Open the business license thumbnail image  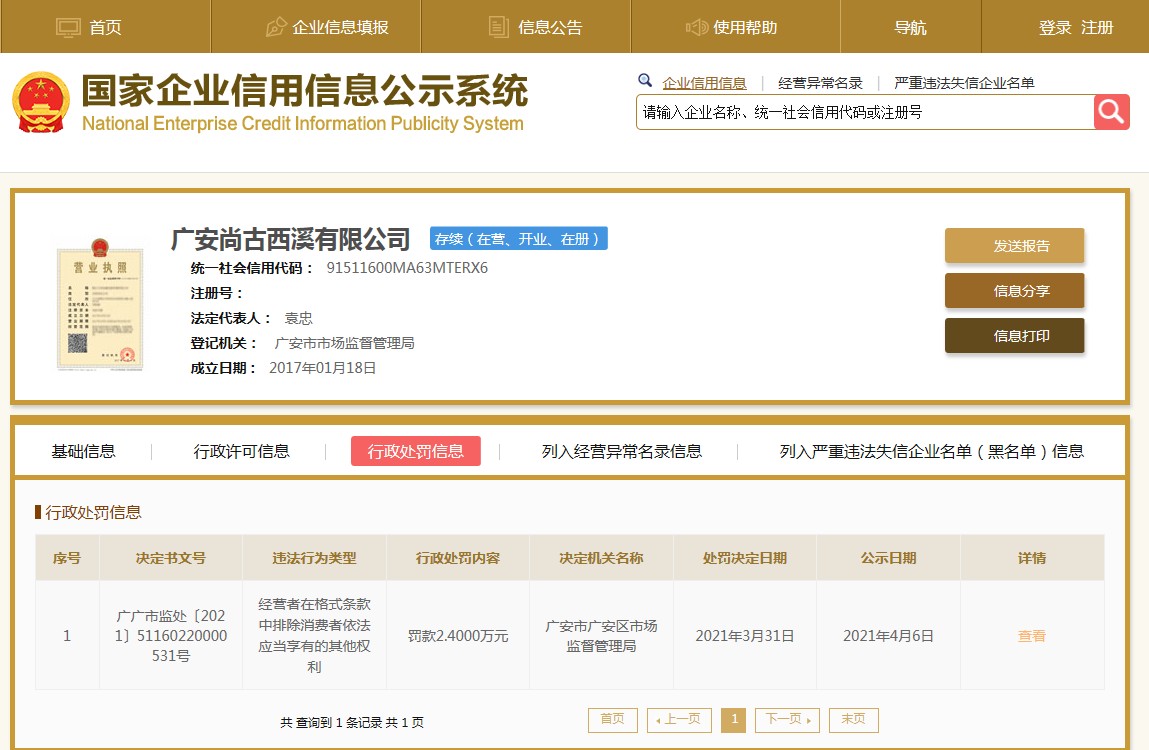click(99, 304)
